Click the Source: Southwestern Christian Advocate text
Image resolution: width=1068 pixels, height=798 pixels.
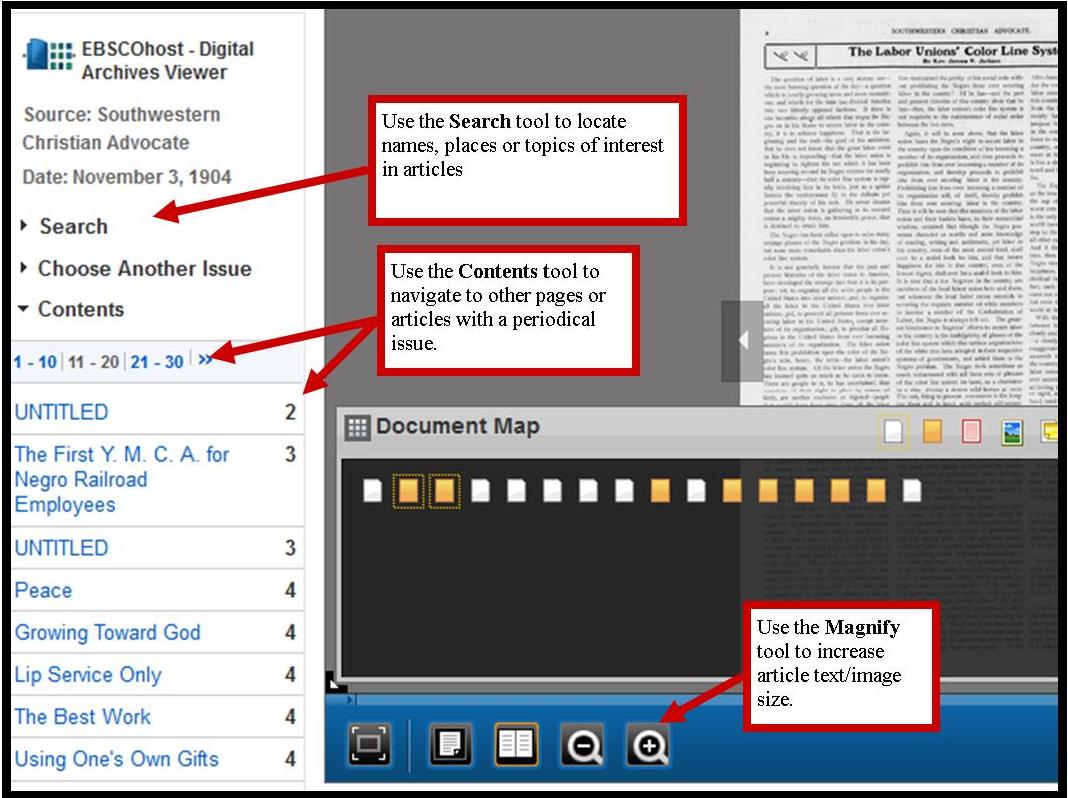[121, 128]
